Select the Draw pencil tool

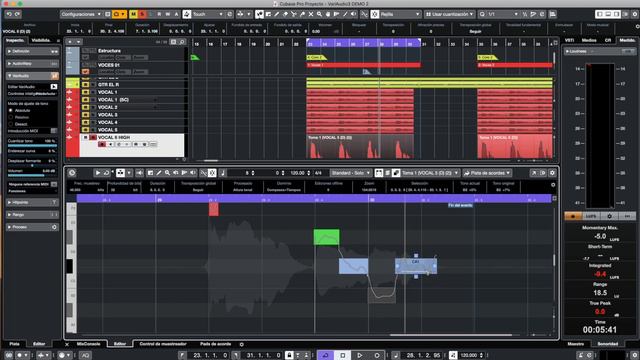[277, 14]
